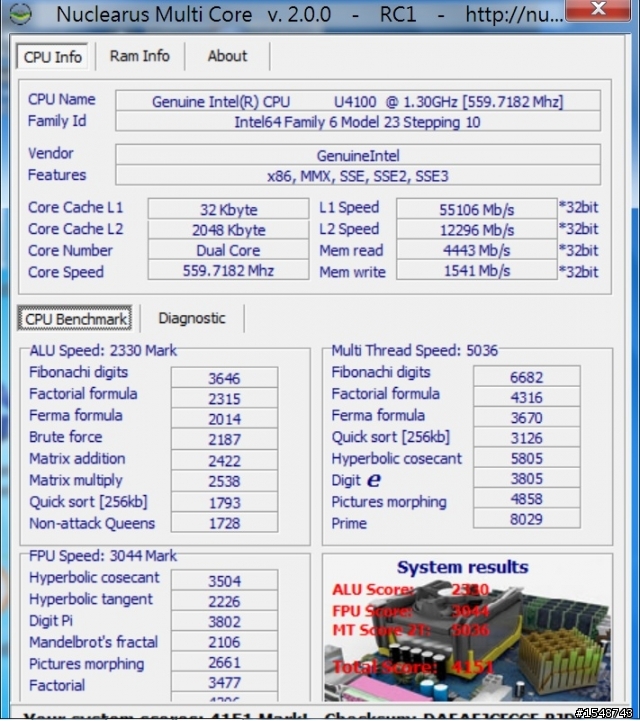Switch to the CPU Info tab
The image size is (640, 721).
click(52, 57)
